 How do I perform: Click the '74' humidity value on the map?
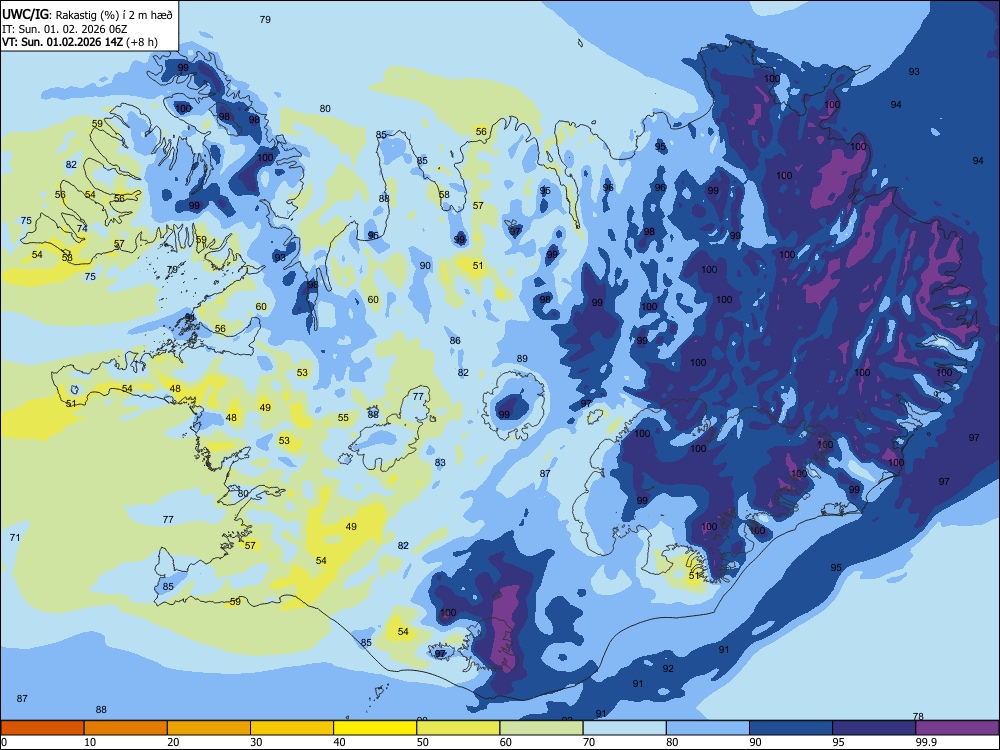click(x=82, y=228)
